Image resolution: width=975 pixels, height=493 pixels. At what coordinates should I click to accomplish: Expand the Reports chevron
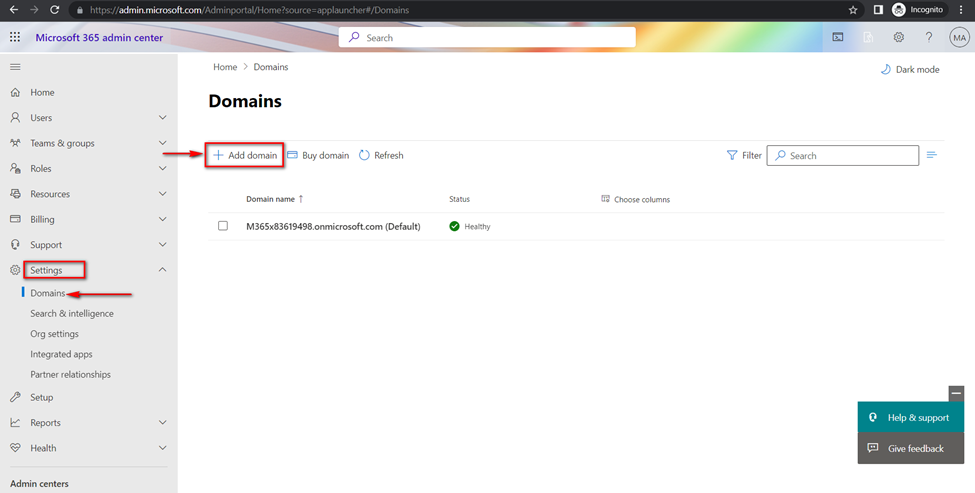click(x=163, y=423)
